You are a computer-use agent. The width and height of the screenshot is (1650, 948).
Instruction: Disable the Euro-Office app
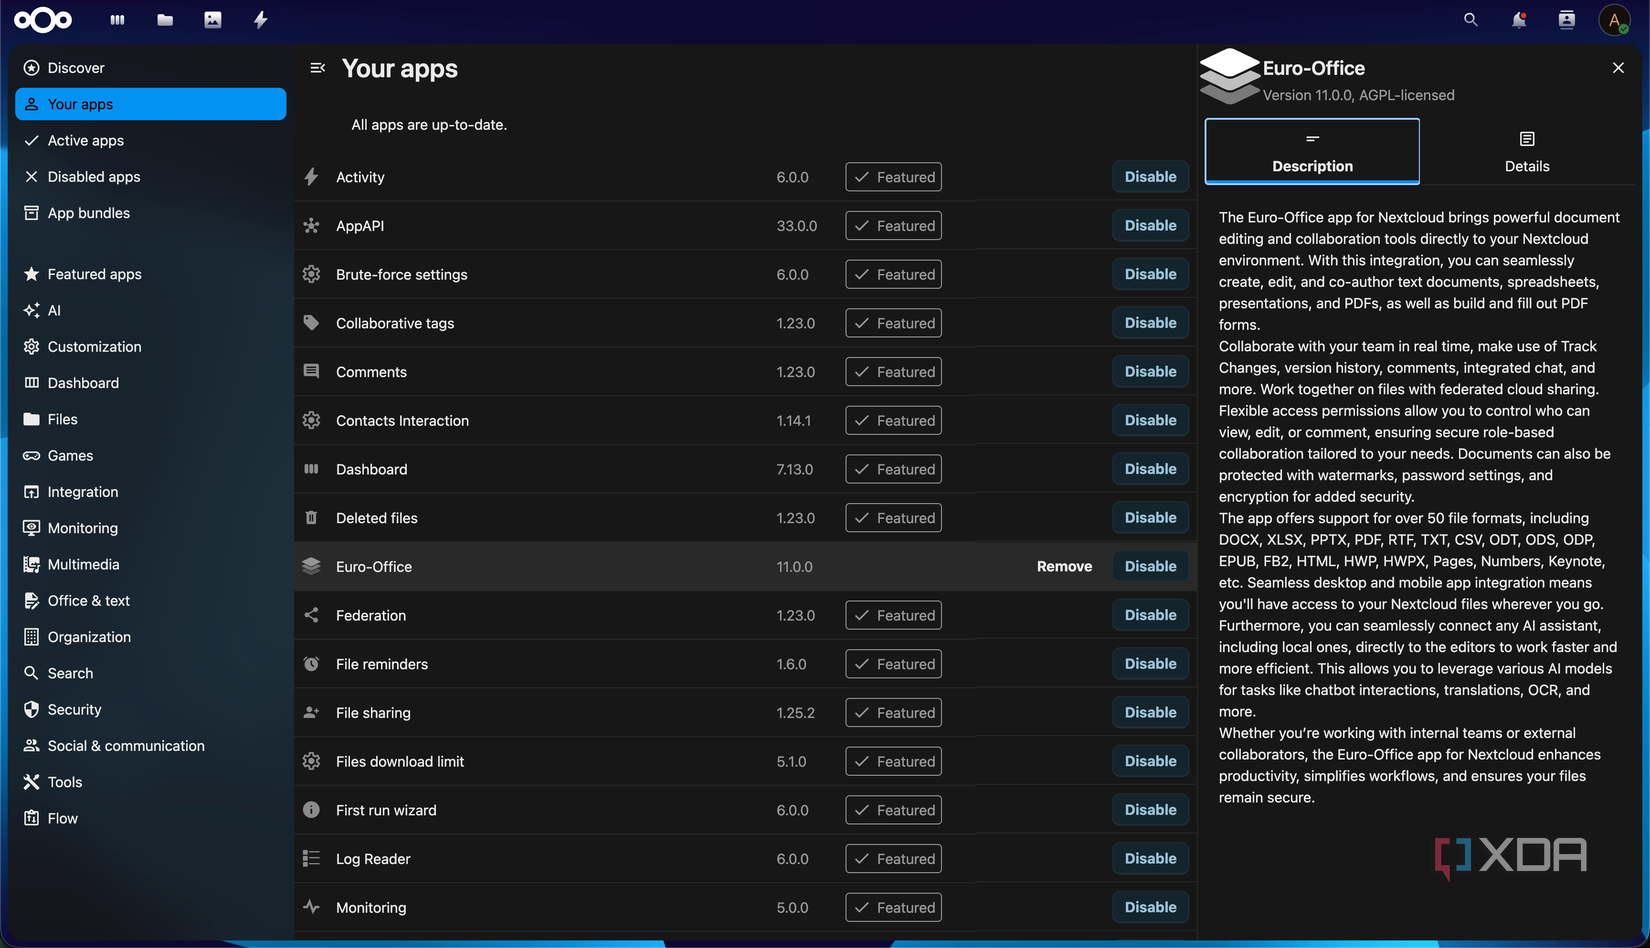tap(1150, 567)
